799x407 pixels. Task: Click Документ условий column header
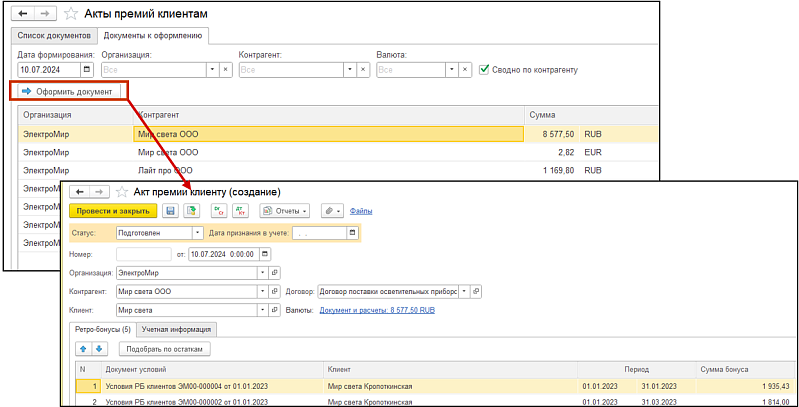tap(212, 370)
